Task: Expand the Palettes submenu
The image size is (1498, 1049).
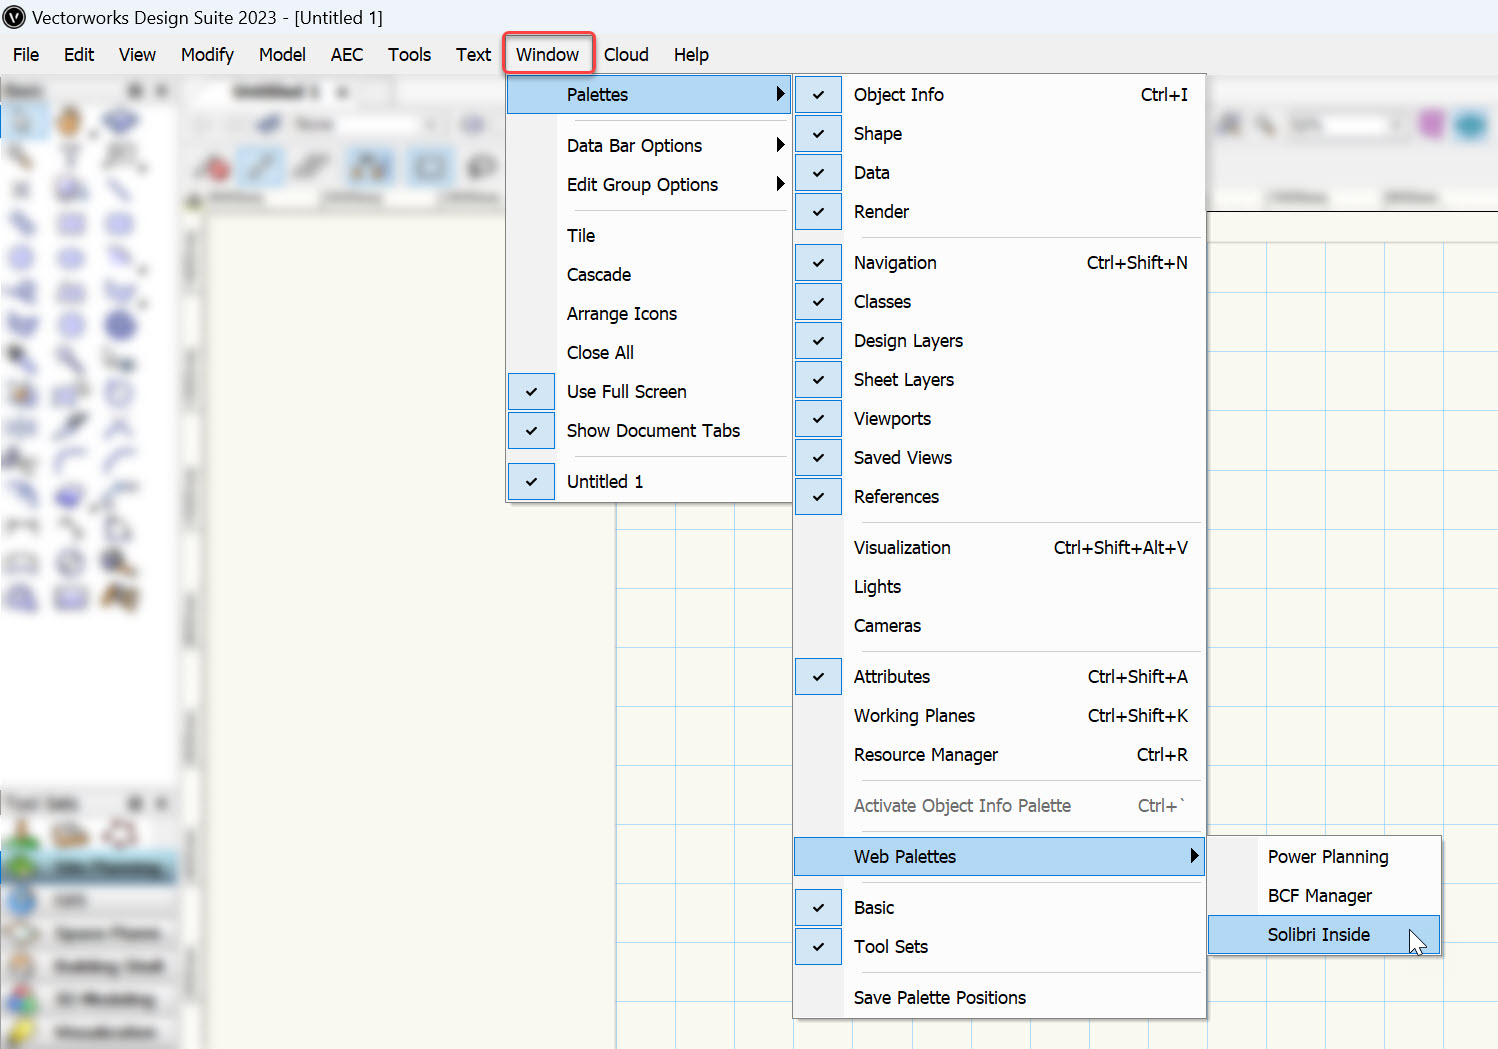Action: point(649,95)
